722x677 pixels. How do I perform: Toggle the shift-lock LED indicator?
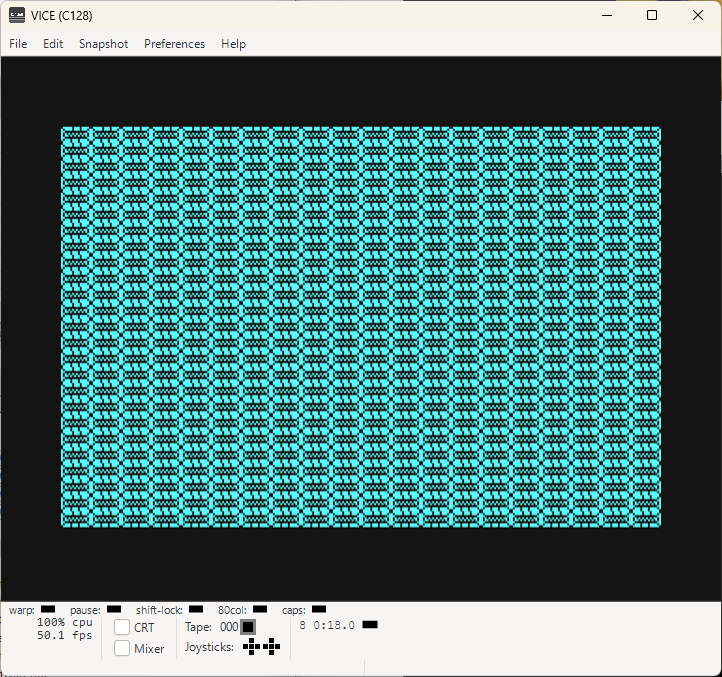coord(196,609)
